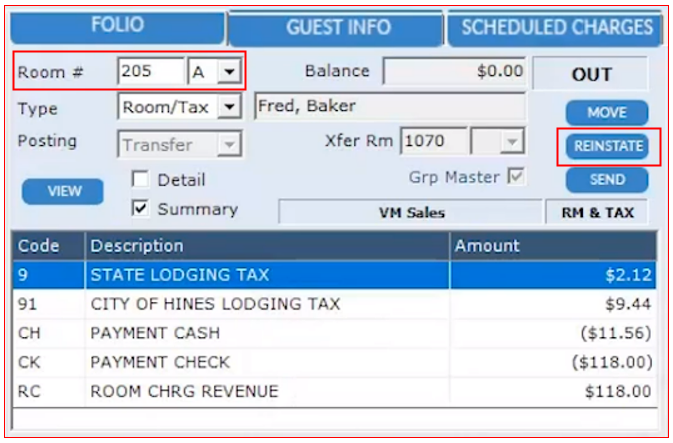Click the SEND button

(606, 180)
